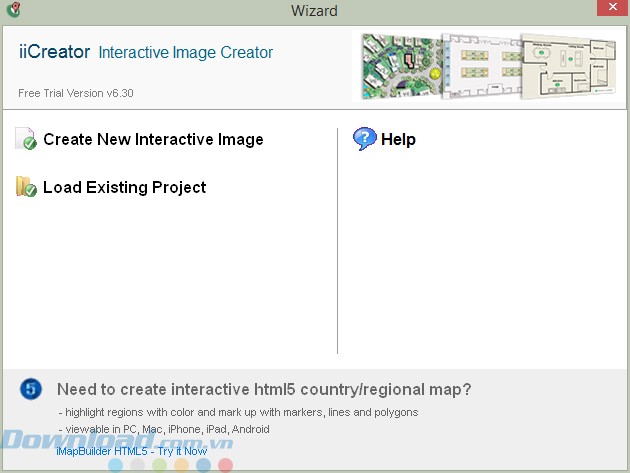Click the html5 country/regional map heading
The image size is (630, 473).
click(x=264, y=389)
